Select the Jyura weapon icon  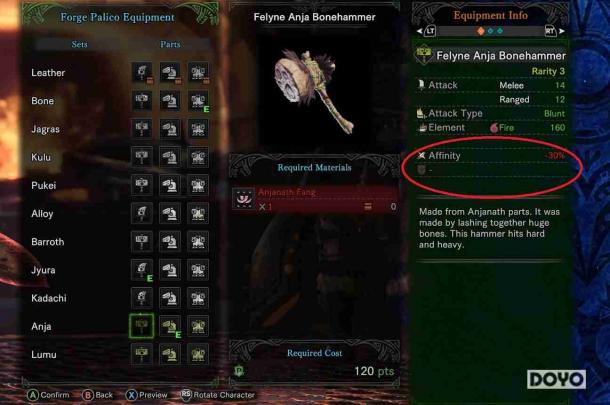(x=142, y=270)
